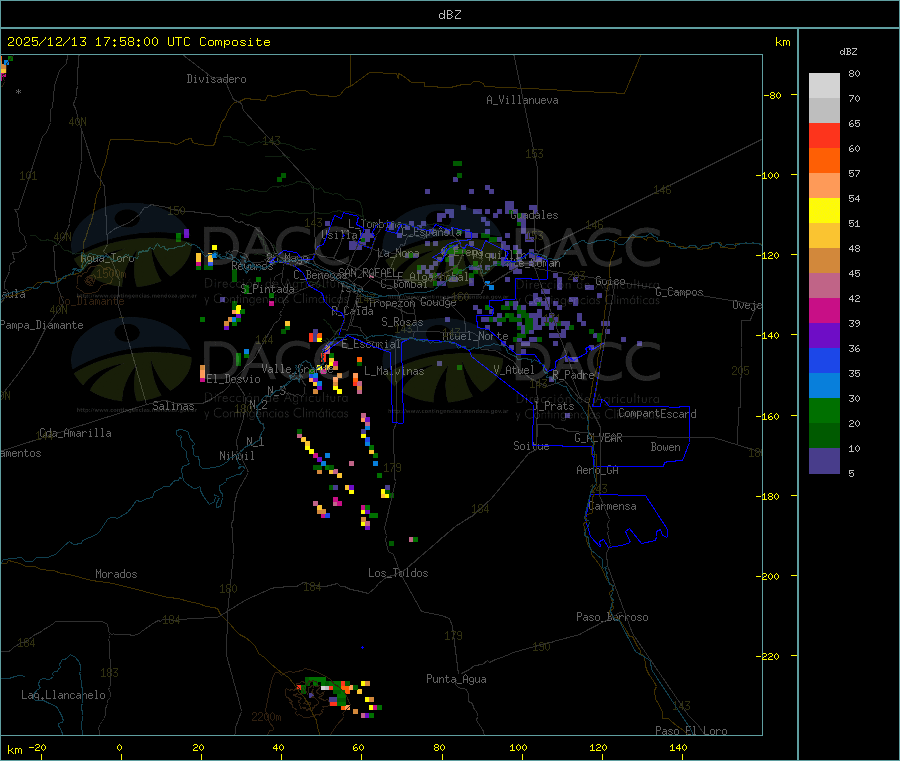The image size is (900, 761).
Task: Click the green 20-30 dBZ legend swatch
Action: (x=824, y=411)
